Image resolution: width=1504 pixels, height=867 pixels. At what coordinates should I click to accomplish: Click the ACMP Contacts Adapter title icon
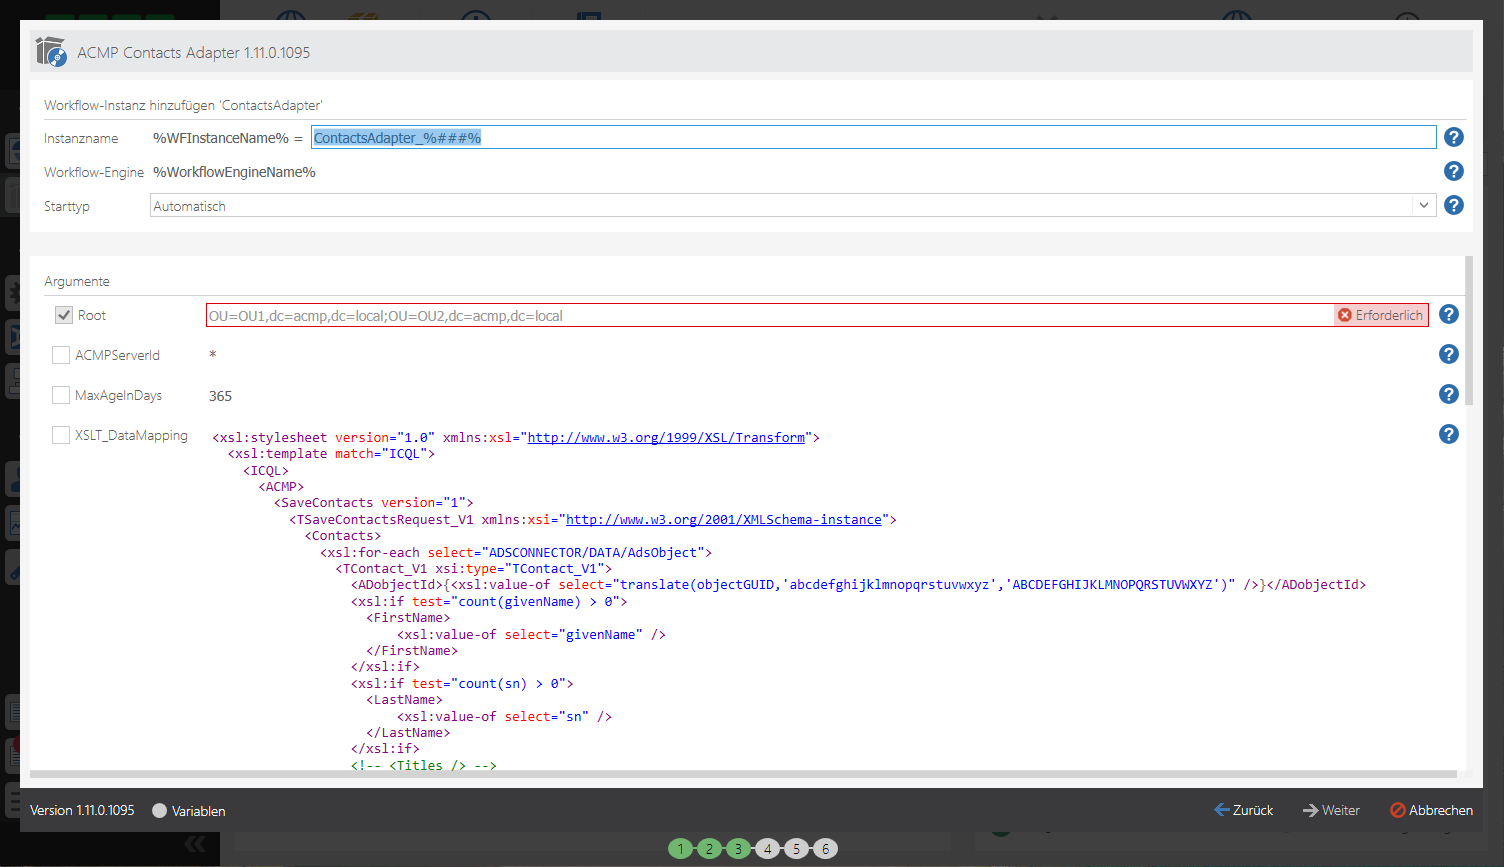click(50, 52)
